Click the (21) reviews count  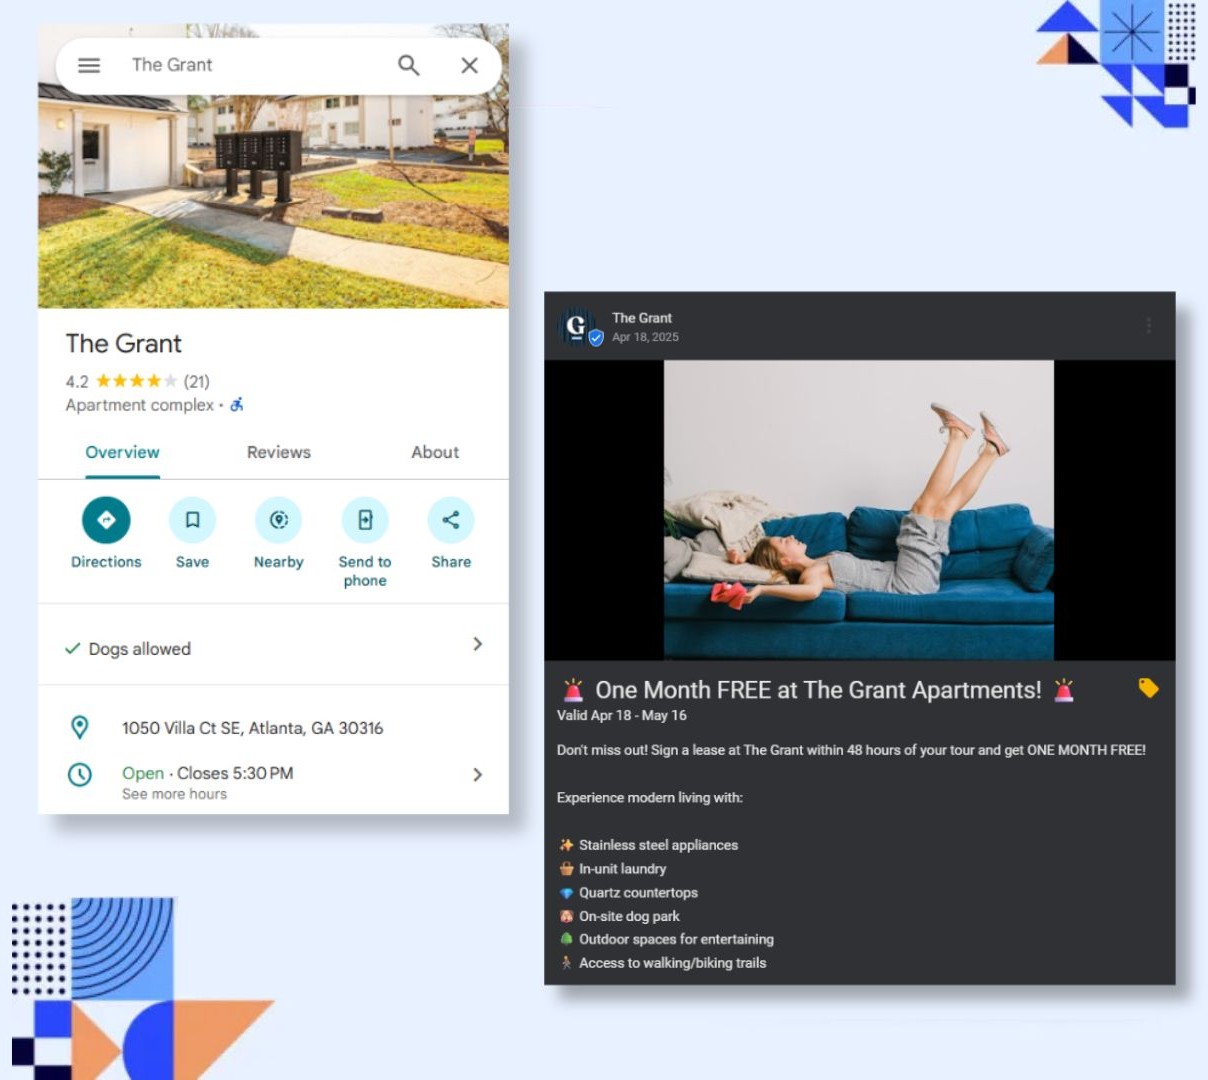(x=197, y=381)
